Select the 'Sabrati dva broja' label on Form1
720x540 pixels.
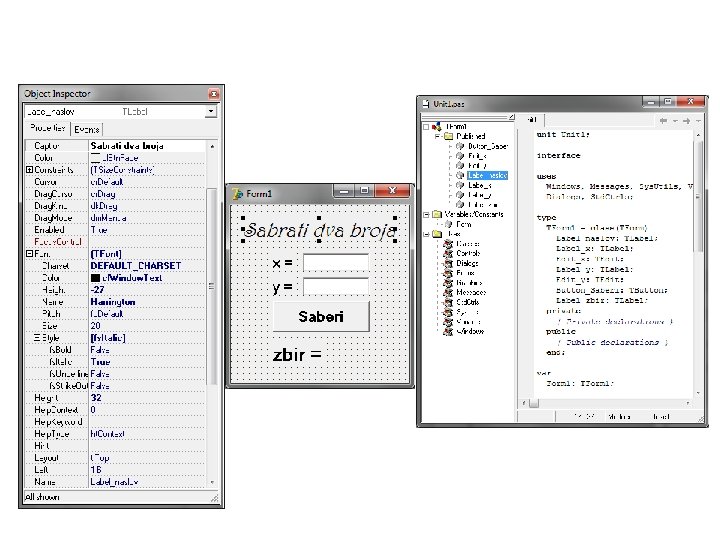pyautogui.click(x=319, y=230)
